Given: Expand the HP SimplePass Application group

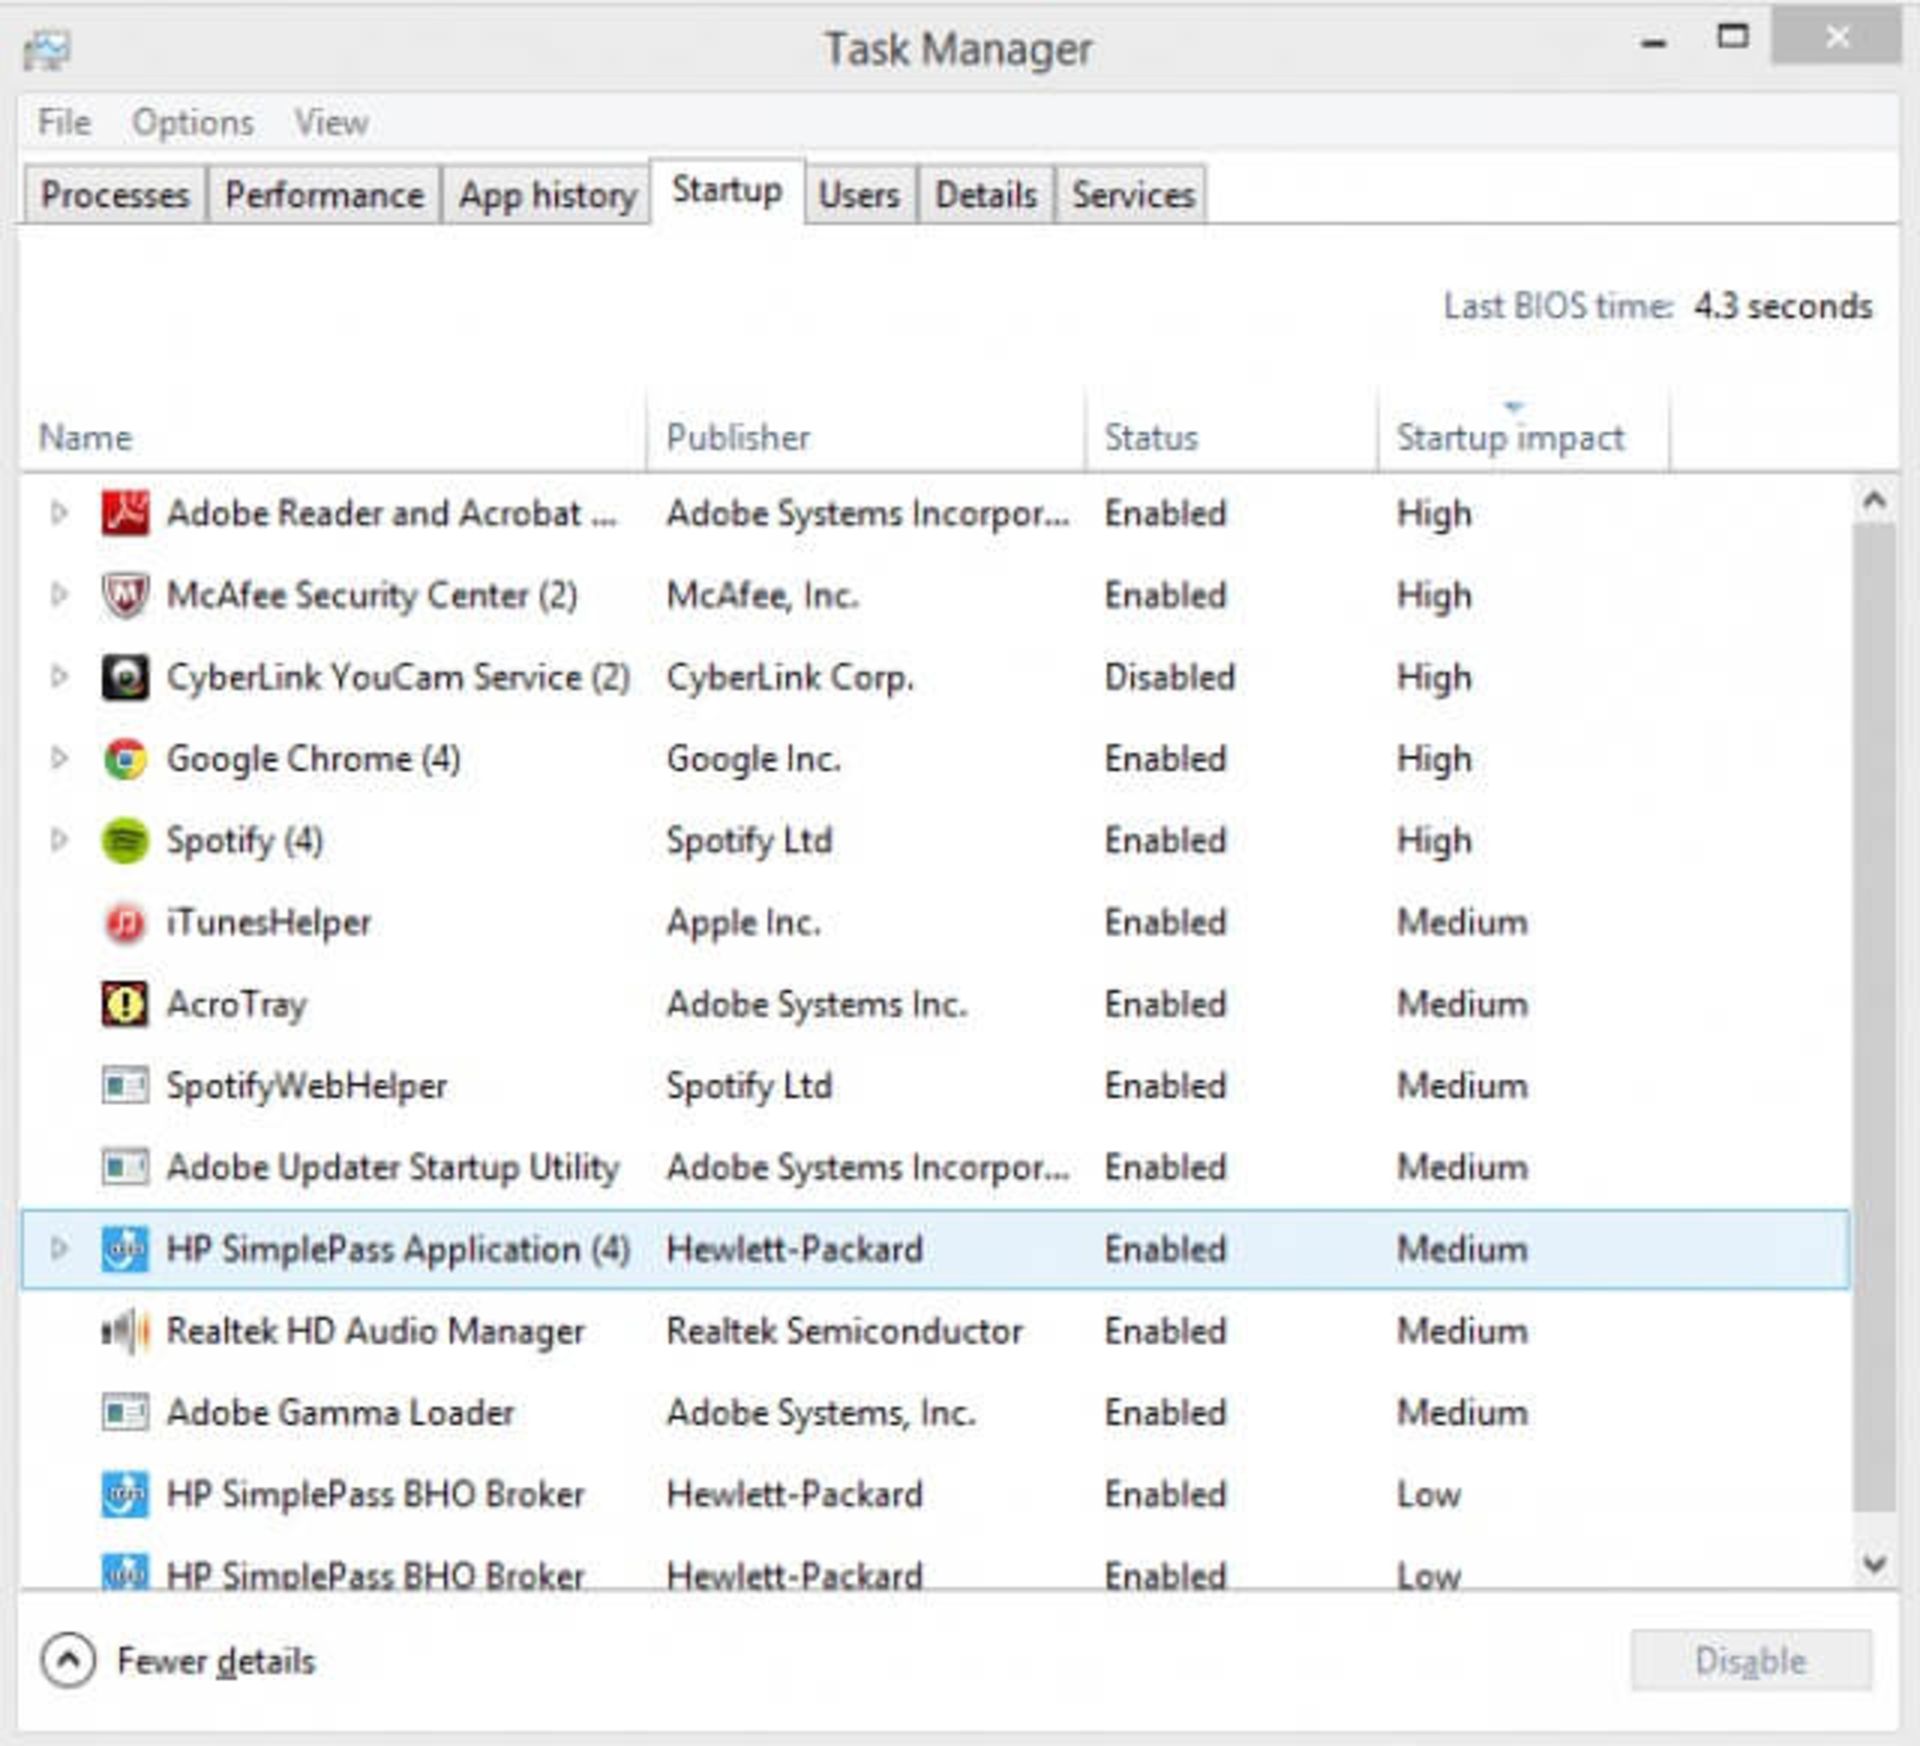Looking at the screenshot, I should click(x=59, y=1249).
